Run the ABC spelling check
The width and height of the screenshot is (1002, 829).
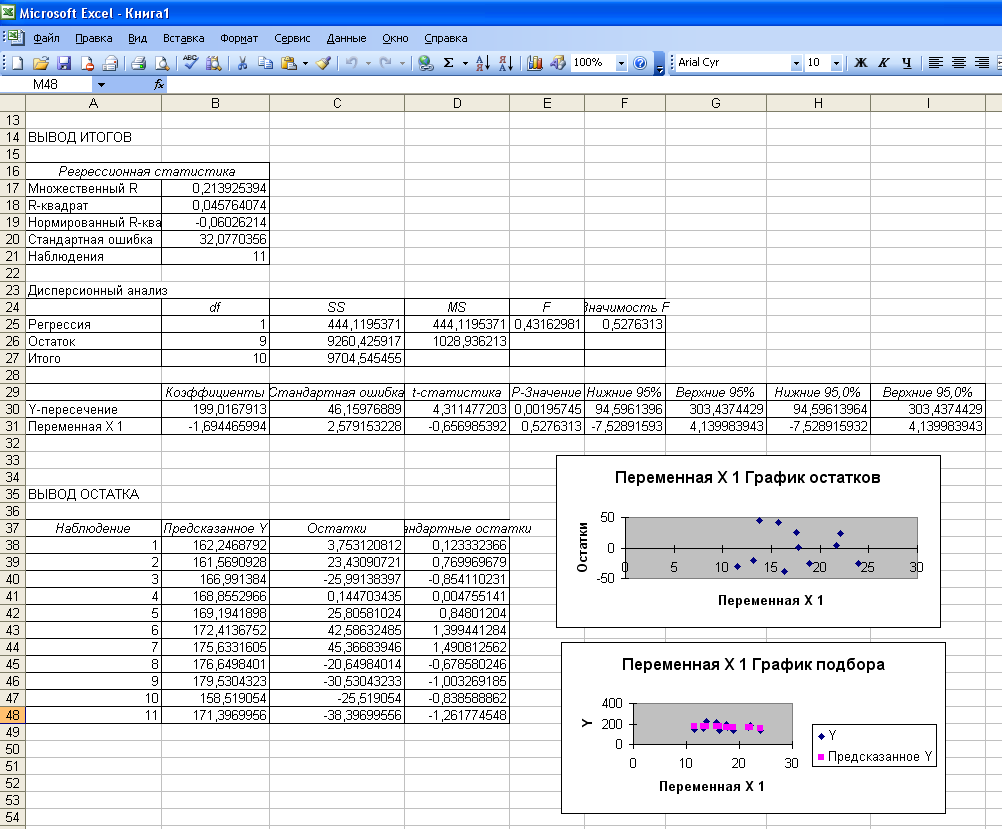point(190,63)
